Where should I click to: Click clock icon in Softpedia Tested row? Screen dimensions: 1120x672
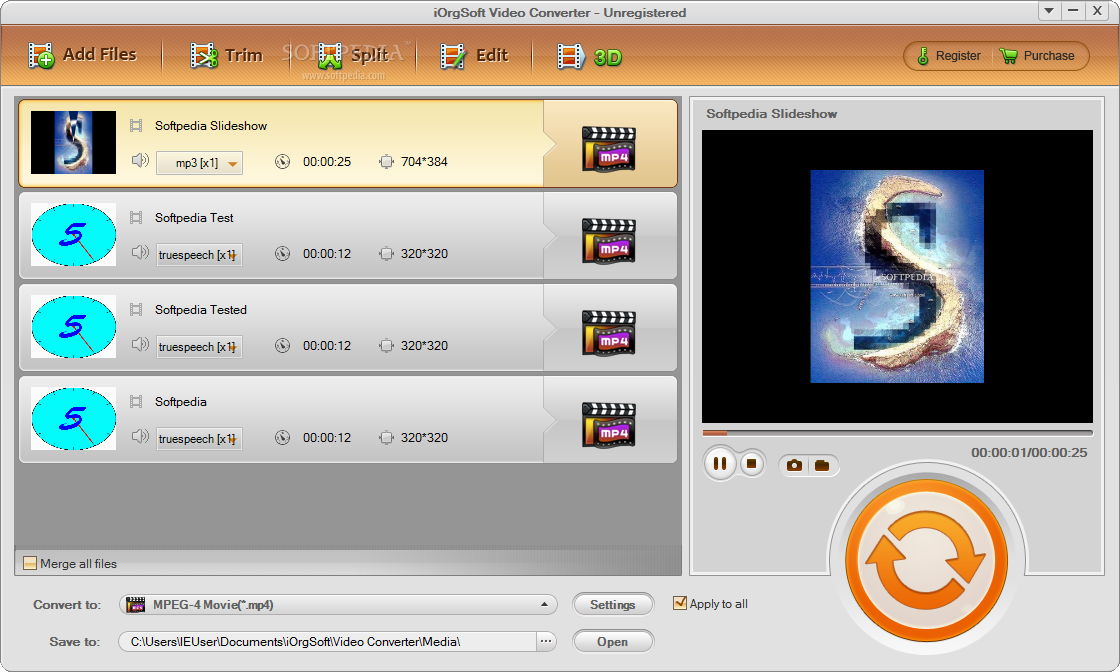pyautogui.click(x=283, y=346)
